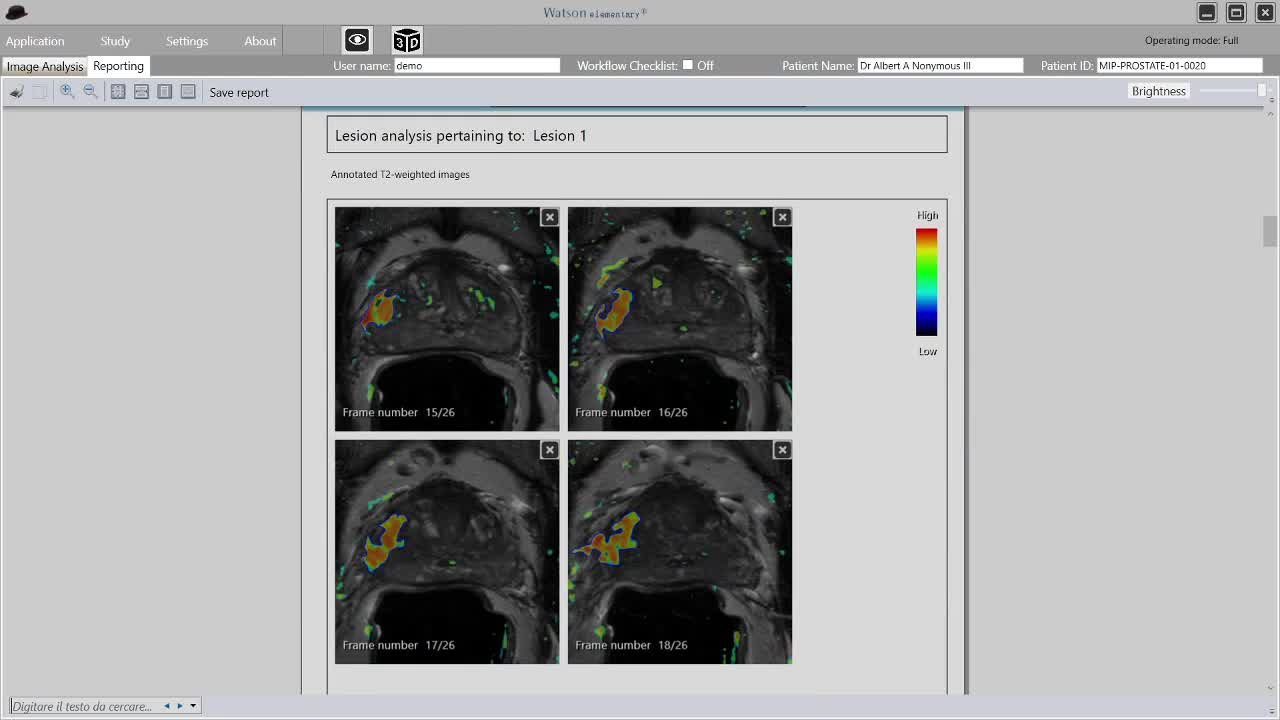Minimize the Watson window
This screenshot has height=720, width=1280.
pos(1207,12)
